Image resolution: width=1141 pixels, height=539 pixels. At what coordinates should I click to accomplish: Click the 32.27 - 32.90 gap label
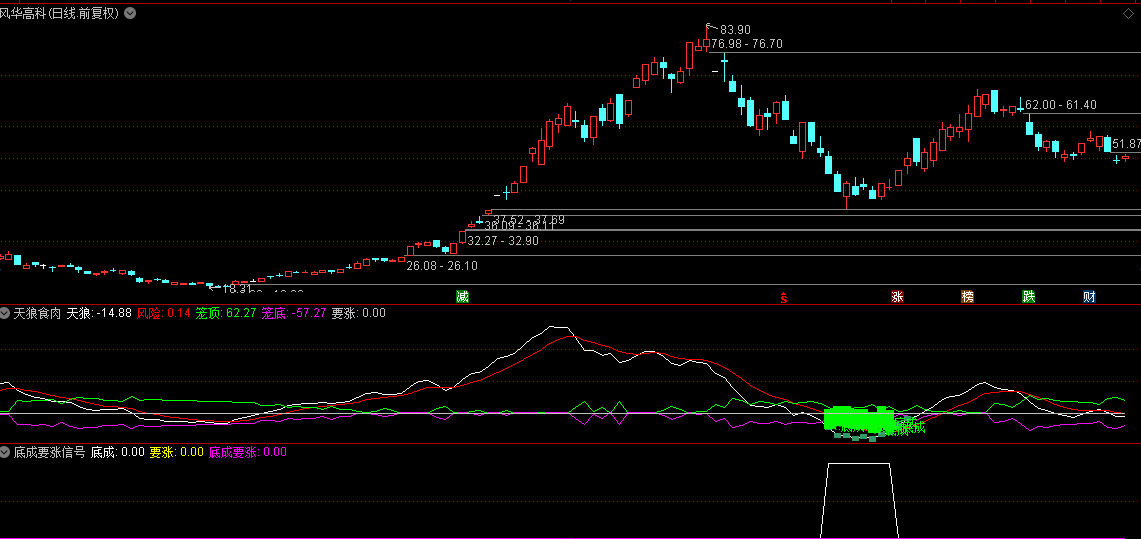[503, 241]
